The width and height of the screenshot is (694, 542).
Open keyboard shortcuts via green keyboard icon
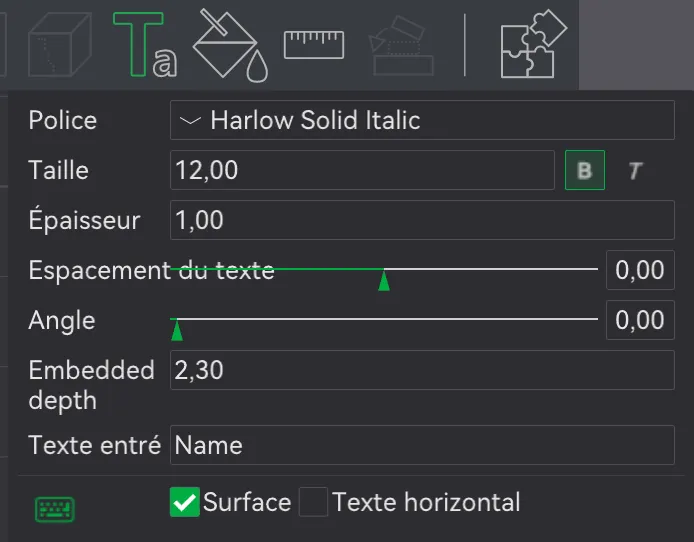tap(55, 509)
